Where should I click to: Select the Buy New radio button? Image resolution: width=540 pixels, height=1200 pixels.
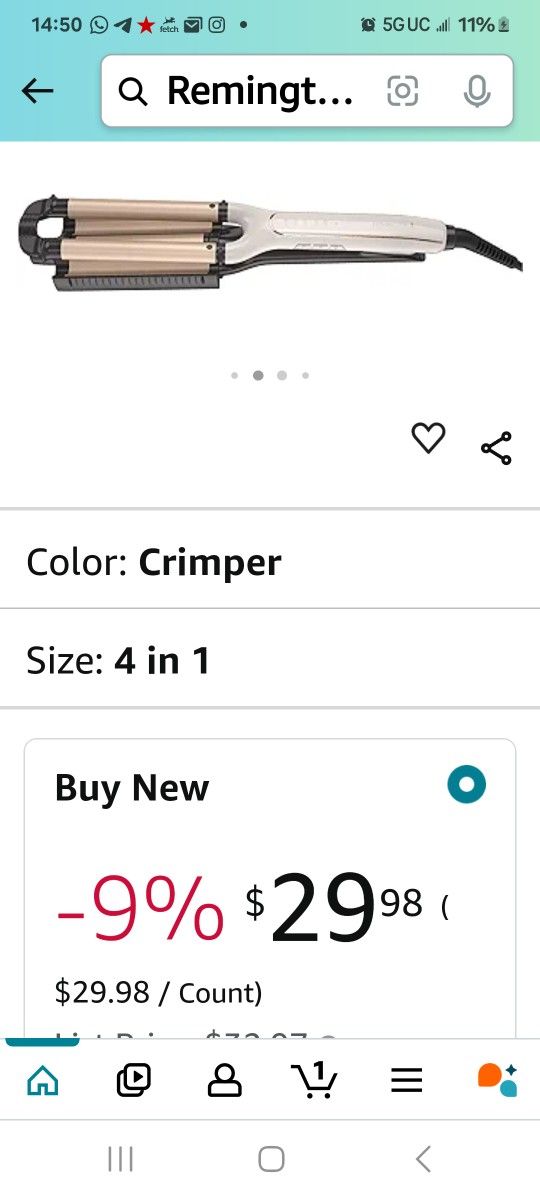[x=466, y=784]
